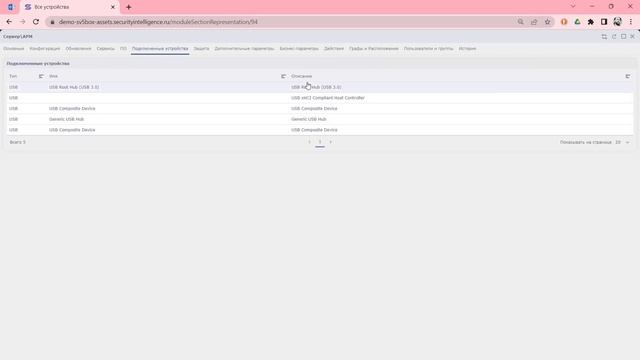This screenshot has width=640, height=360.
Task: Select USB Root Hub (USB 3.0) in Имя column
Action: pyautogui.click(x=74, y=87)
